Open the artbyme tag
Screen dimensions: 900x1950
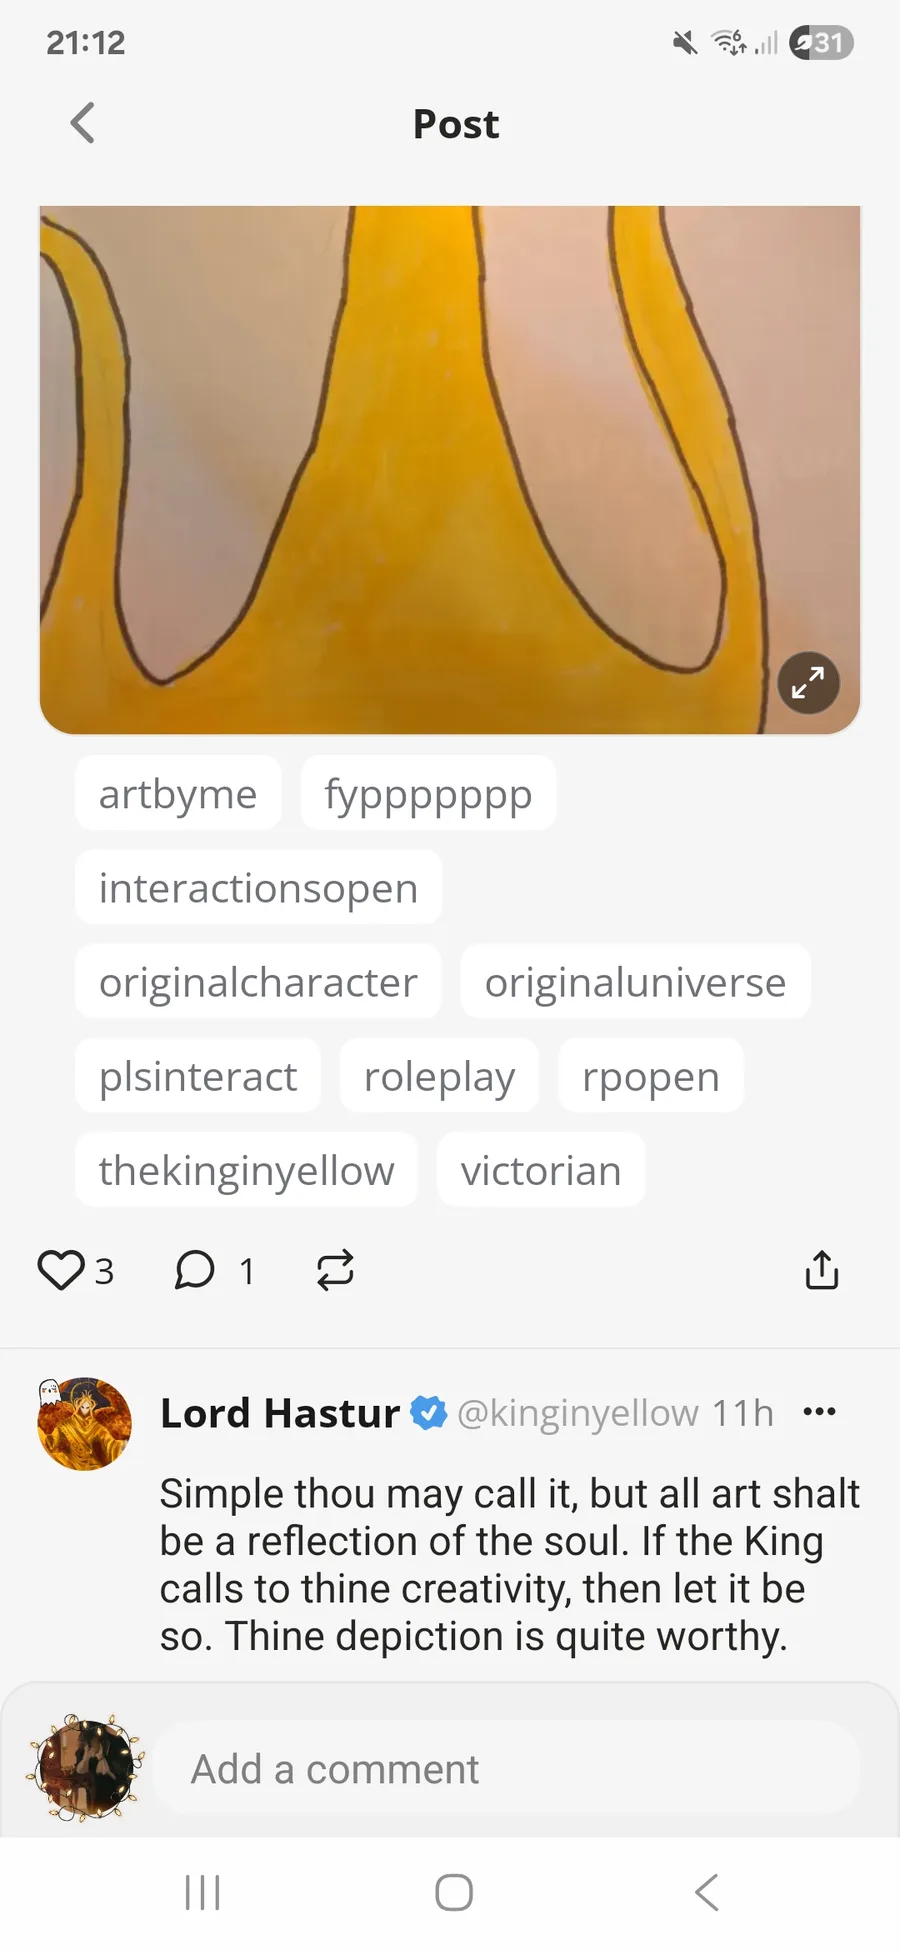click(178, 794)
